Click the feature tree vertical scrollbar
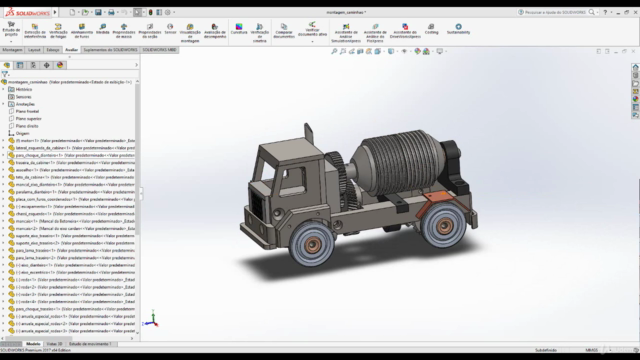Viewport: 640px width, 360px height. click(x=138, y=159)
